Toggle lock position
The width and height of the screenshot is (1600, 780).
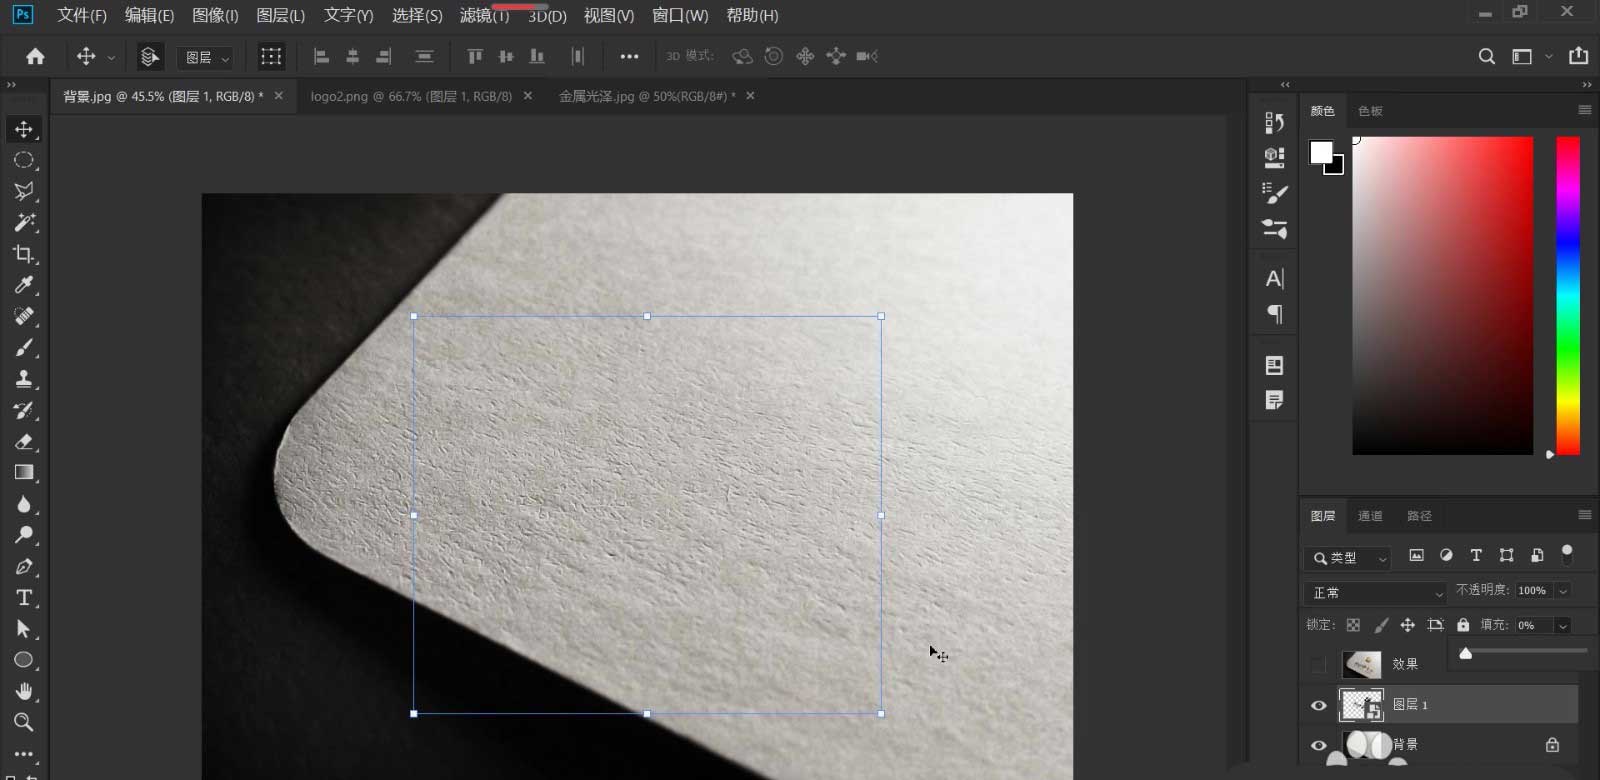point(1408,625)
